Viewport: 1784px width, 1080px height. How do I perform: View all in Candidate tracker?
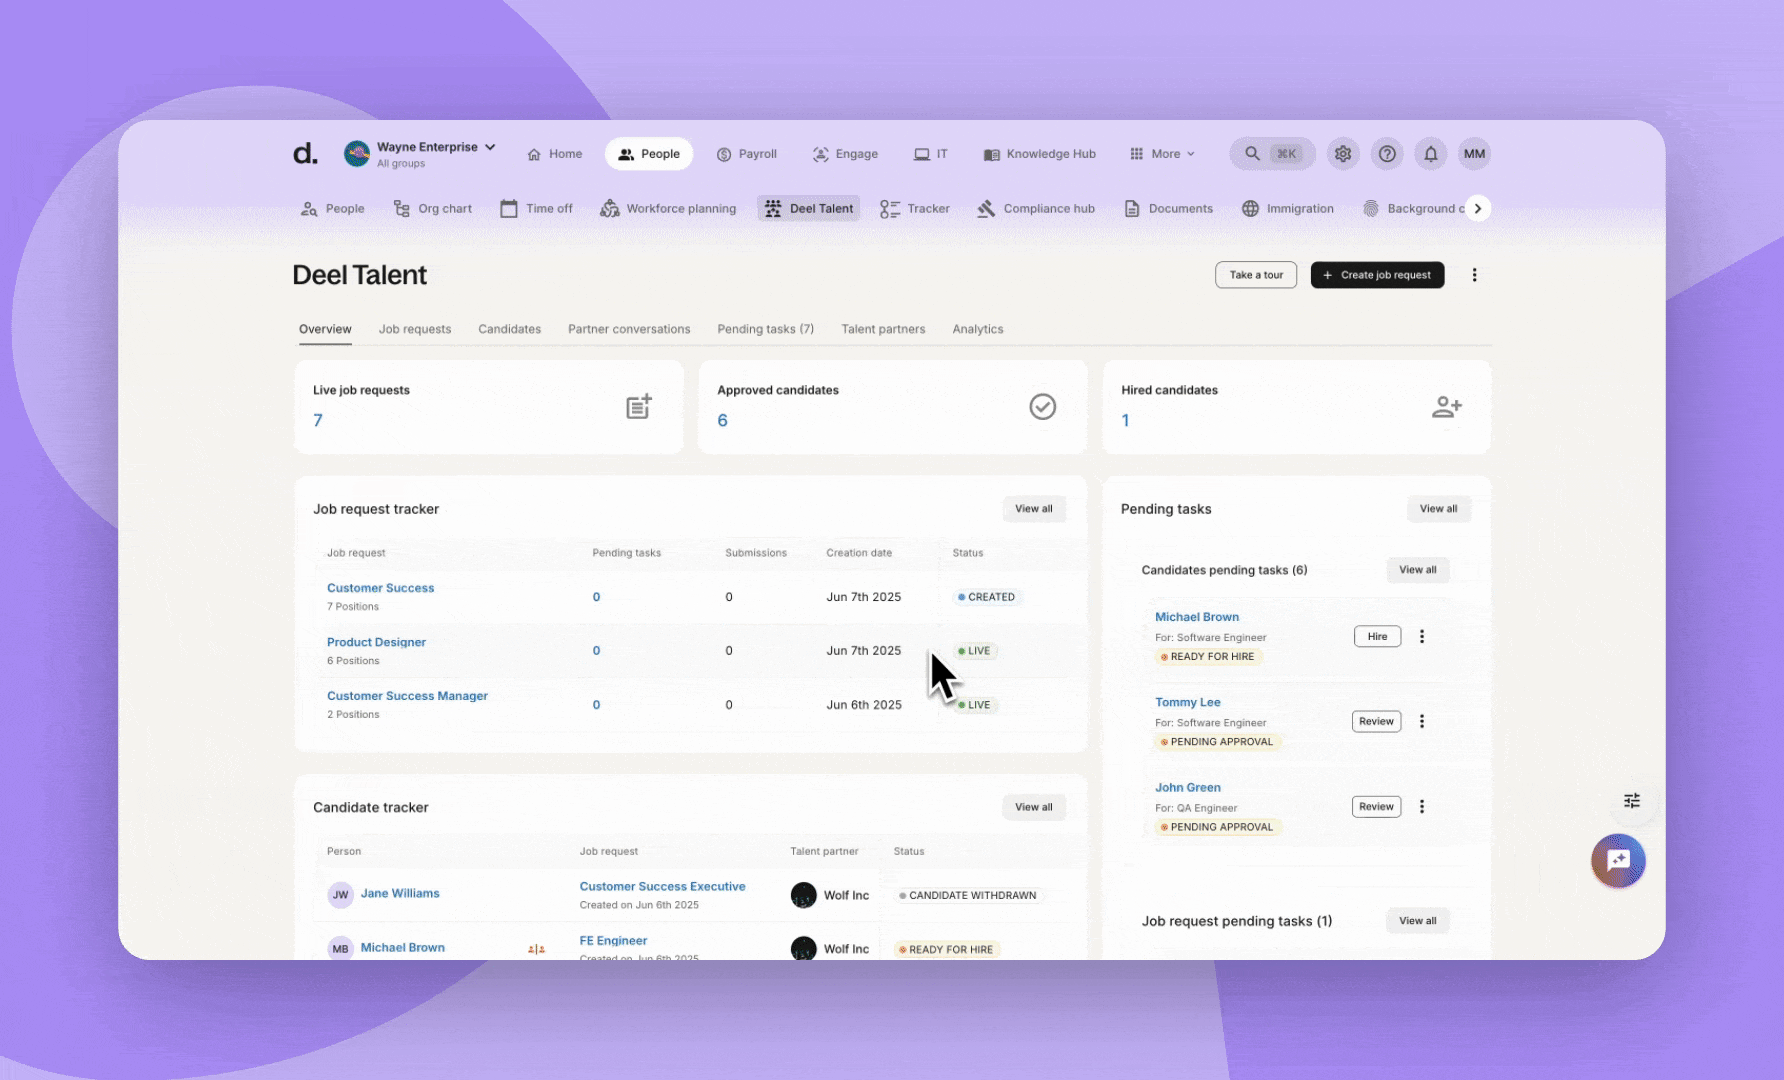[1034, 807]
